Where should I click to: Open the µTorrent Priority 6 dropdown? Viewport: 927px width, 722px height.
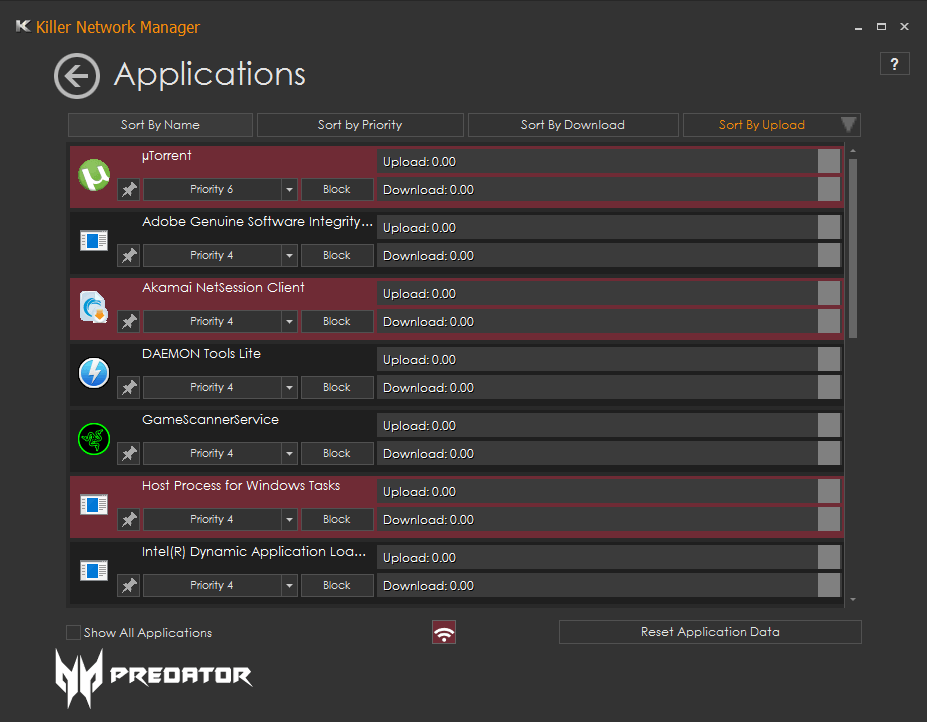[x=288, y=190]
